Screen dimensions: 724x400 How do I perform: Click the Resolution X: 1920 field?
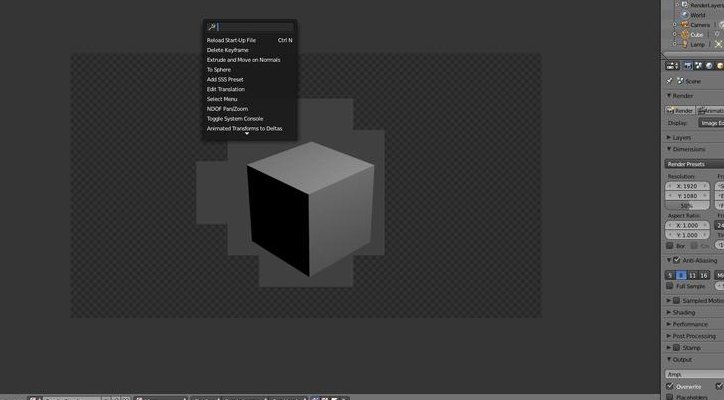[x=687, y=186]
